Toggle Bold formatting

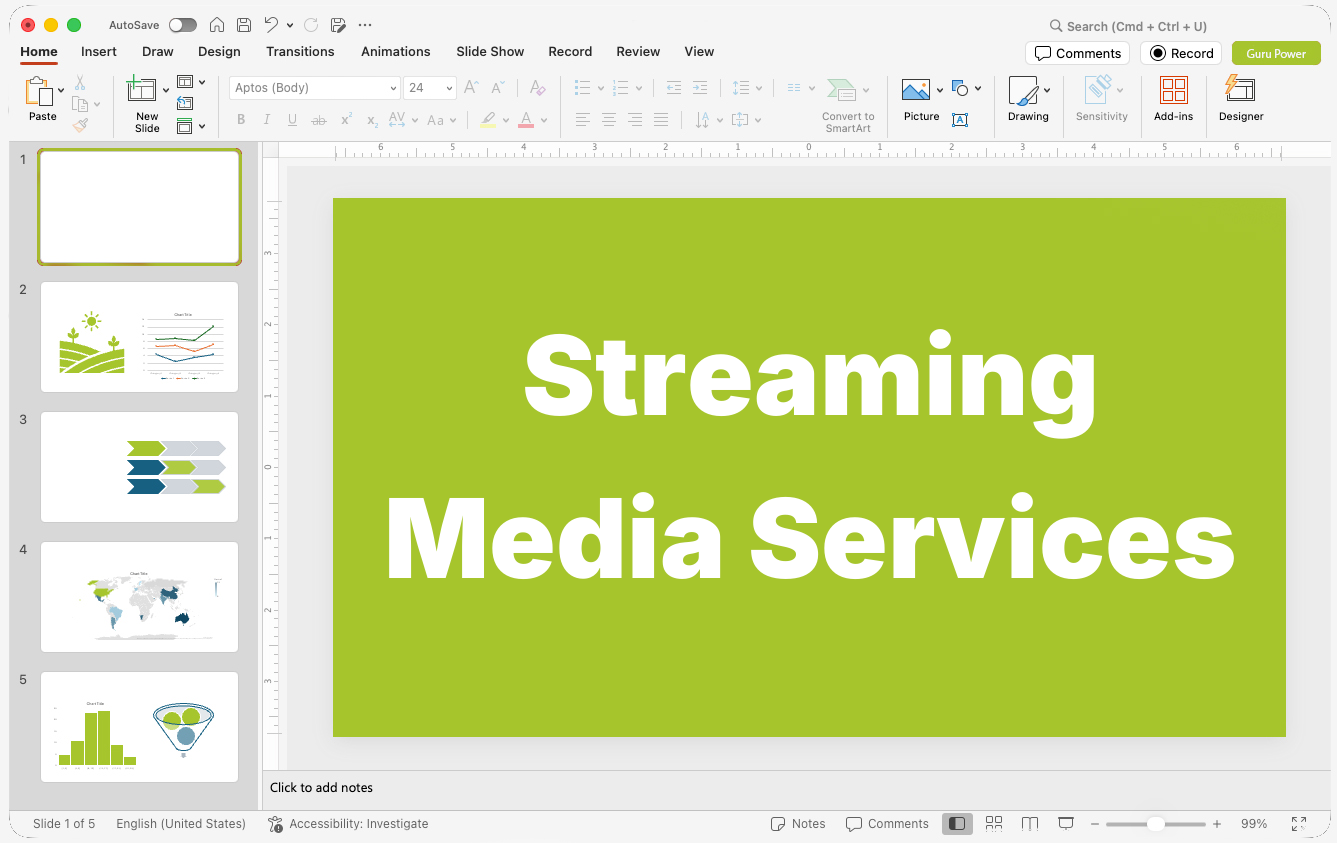[241, 120]
